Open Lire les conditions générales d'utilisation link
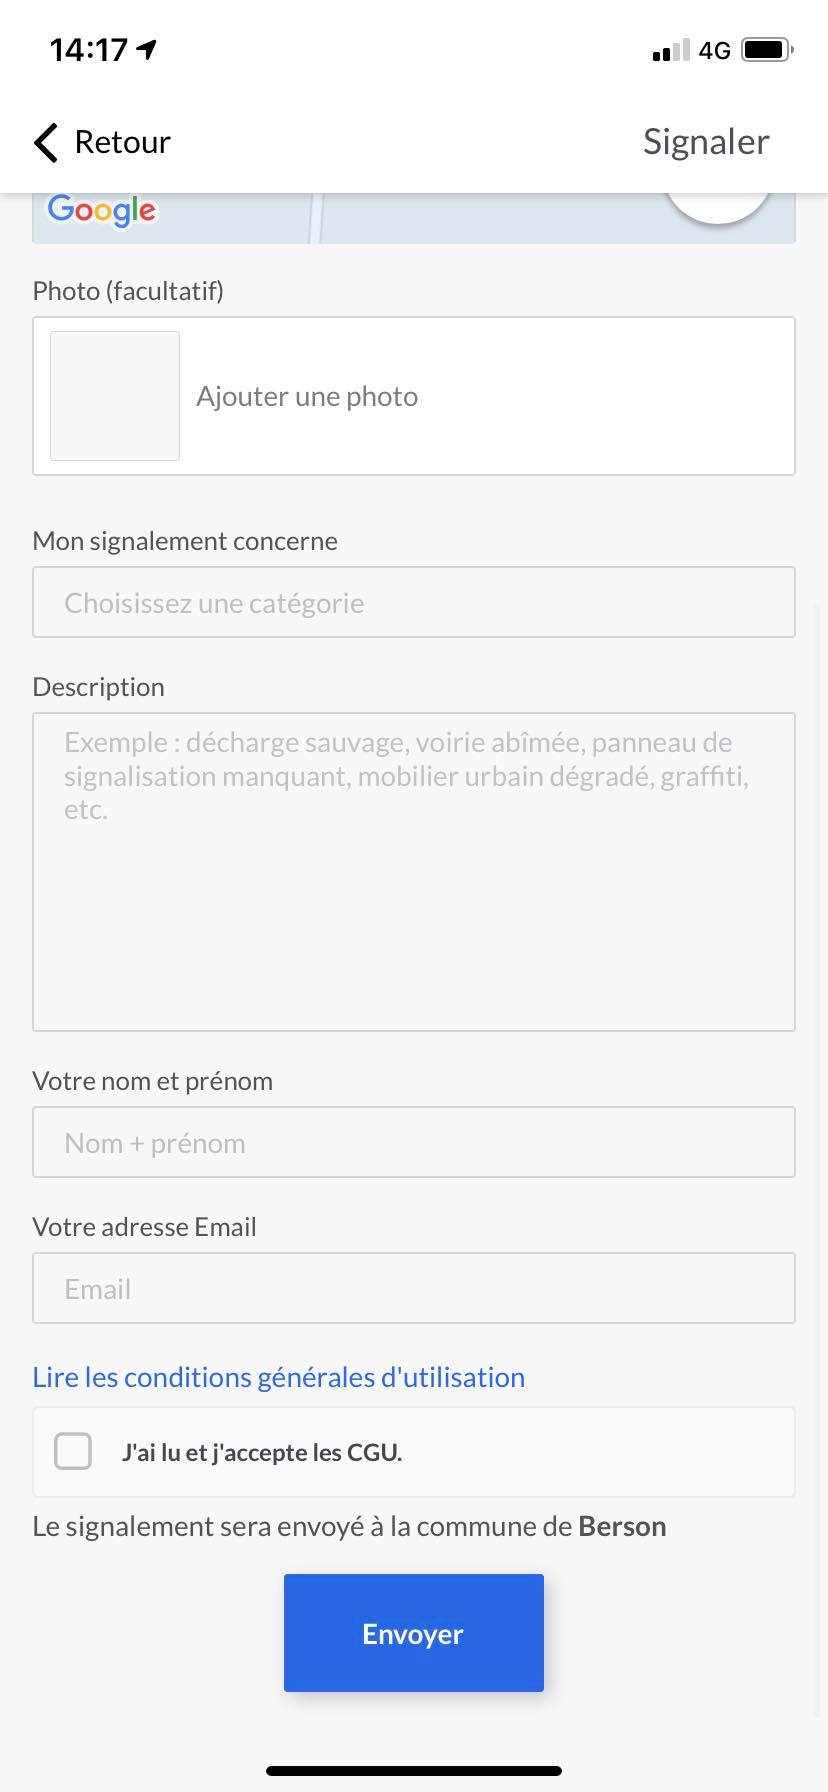The height and width of the screenshot is (1792, 828). pos(279,1377)
